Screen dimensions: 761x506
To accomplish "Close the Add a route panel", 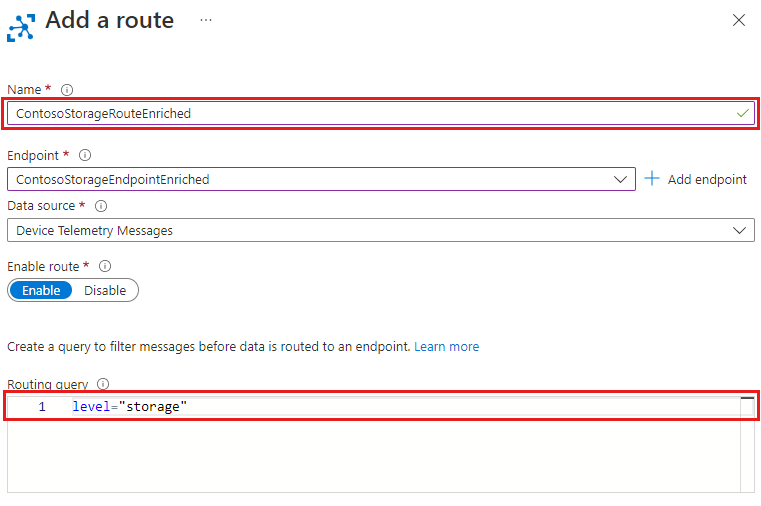I will point(739,20).
